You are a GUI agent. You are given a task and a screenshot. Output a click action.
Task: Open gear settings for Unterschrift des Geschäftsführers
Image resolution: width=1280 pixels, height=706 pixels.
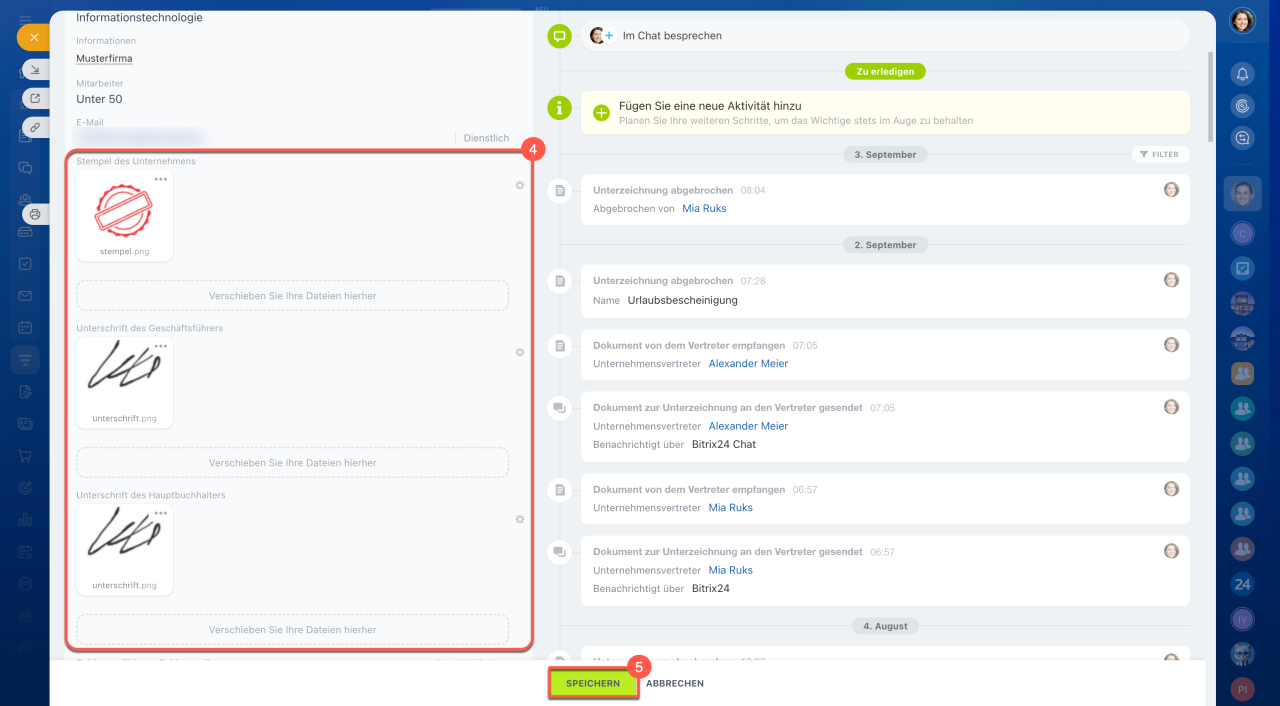click(x=519, y=352)
